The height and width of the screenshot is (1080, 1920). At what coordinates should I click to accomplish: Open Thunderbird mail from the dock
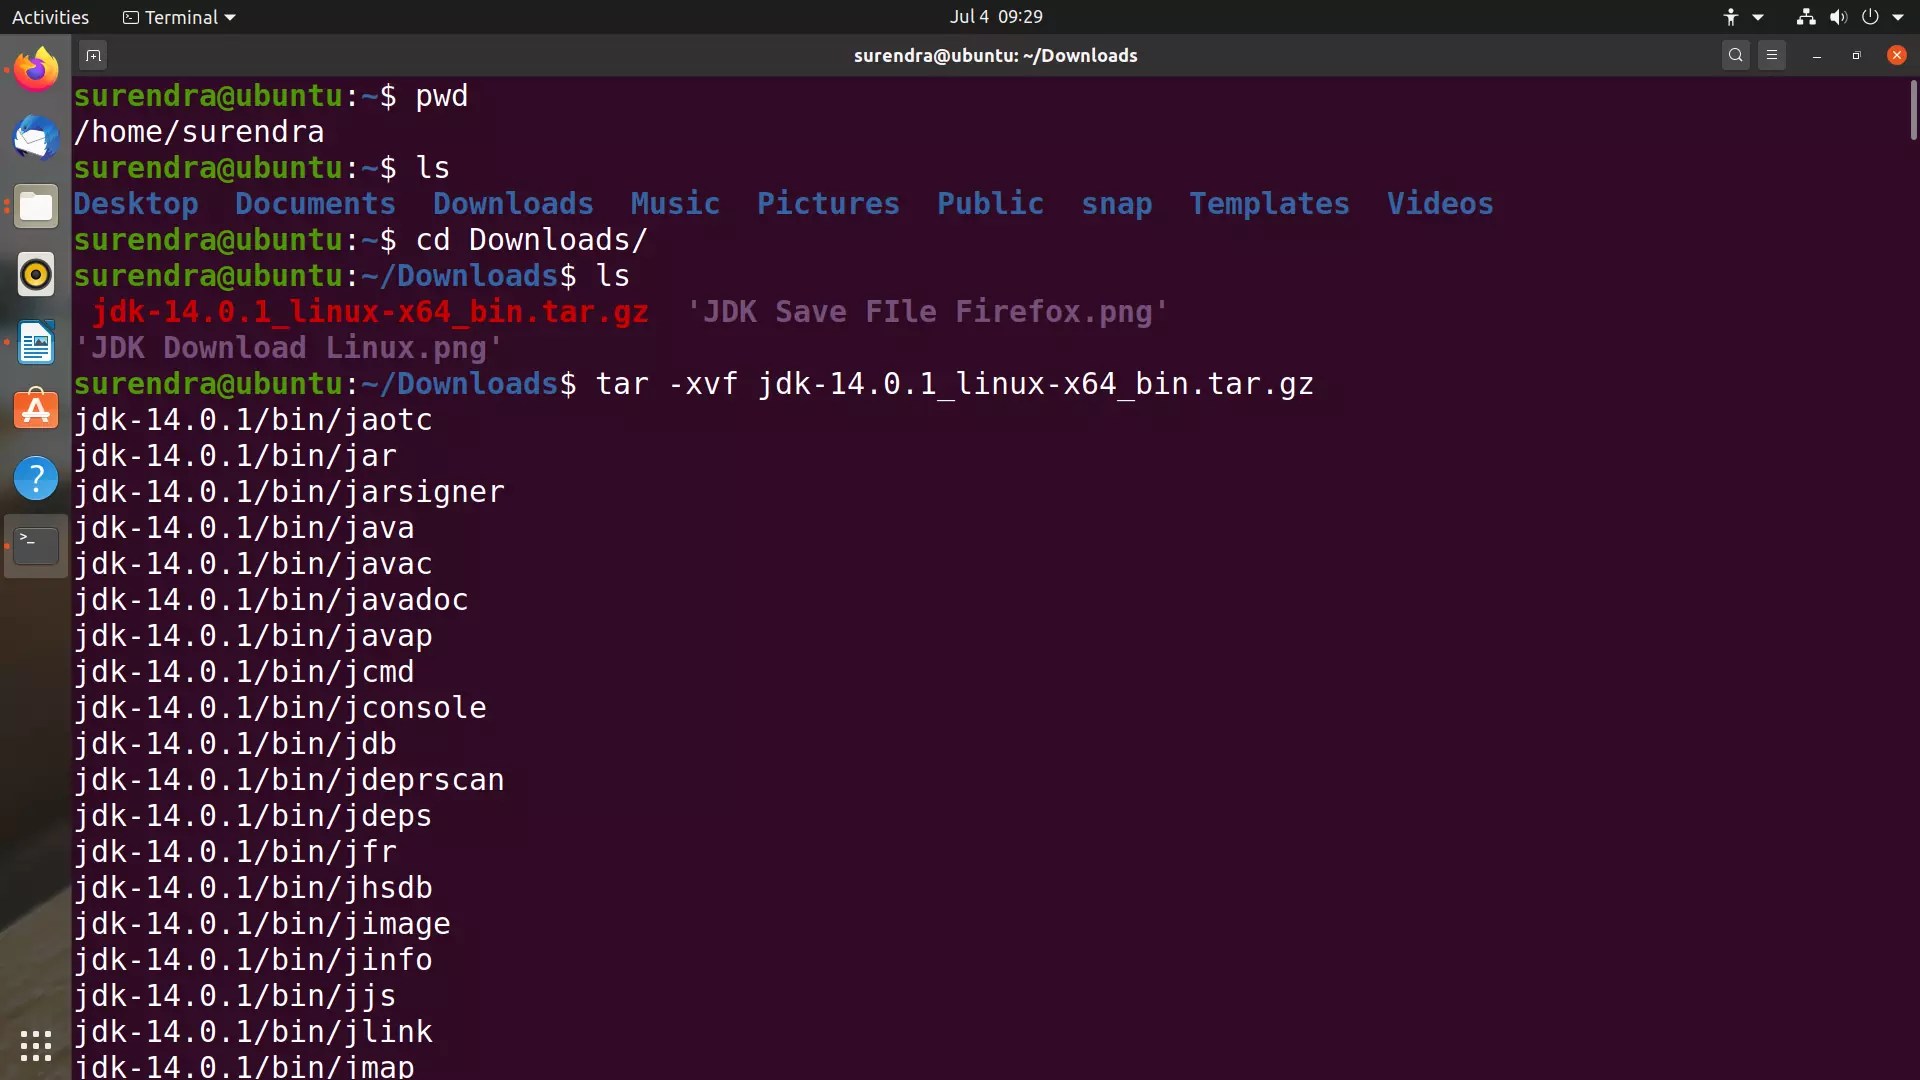[x=36, y=138]
